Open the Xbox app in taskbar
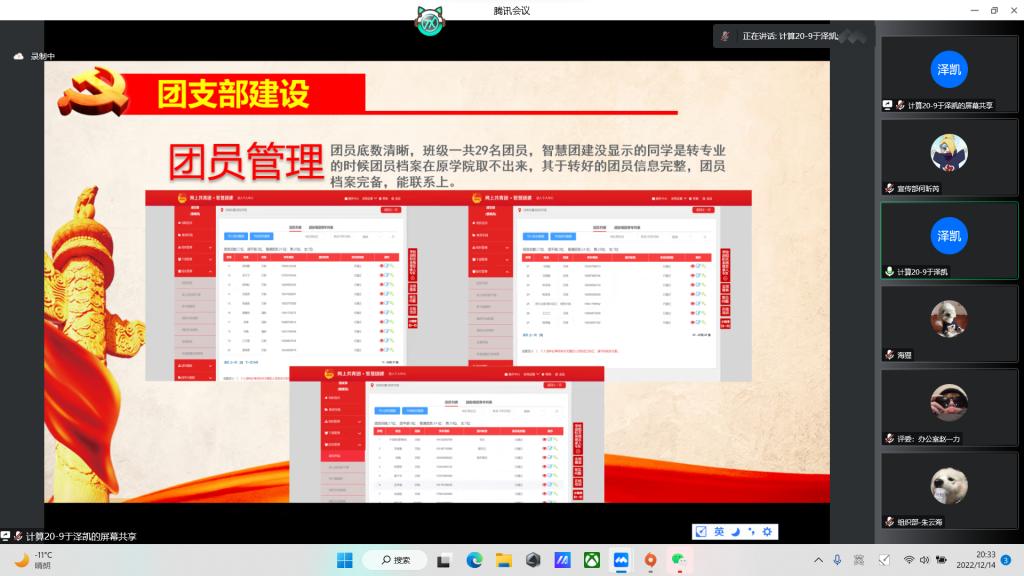The height and width of the screenshot is (576, 1024). point(592,560)
